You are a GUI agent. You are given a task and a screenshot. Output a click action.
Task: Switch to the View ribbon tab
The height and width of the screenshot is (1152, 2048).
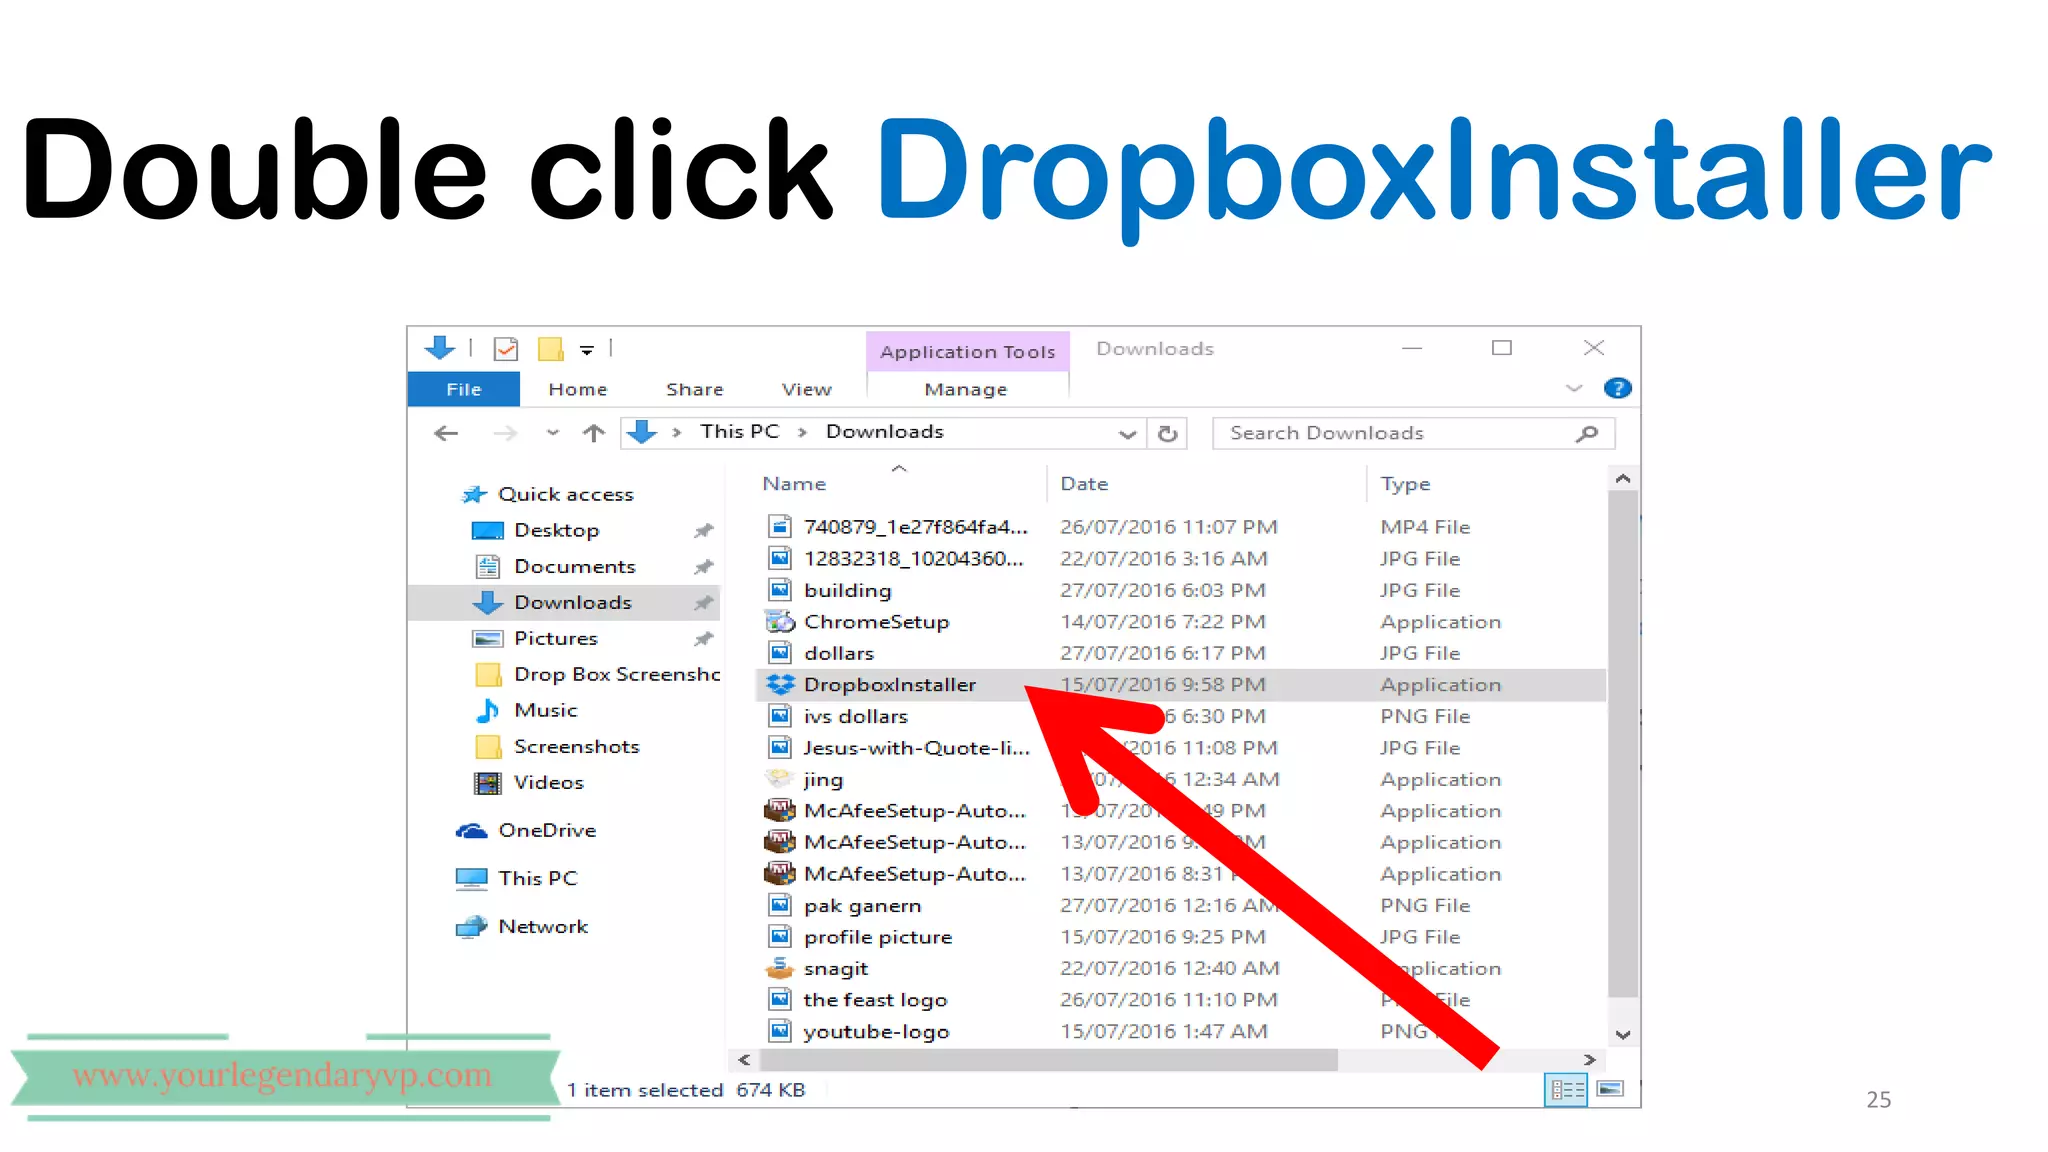tap(807, 390)
